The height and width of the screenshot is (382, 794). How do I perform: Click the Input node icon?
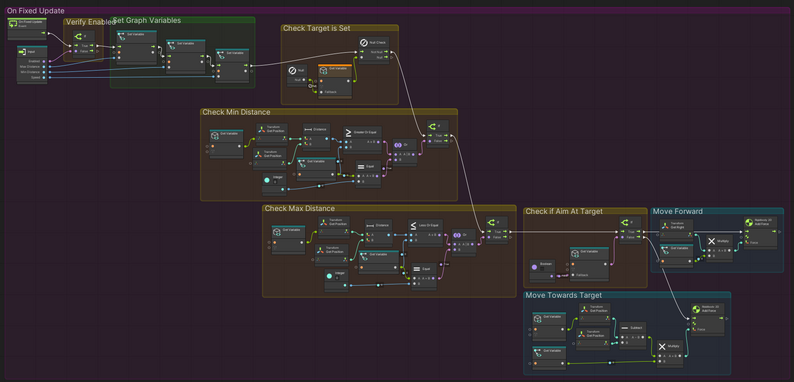pos(23,52)
